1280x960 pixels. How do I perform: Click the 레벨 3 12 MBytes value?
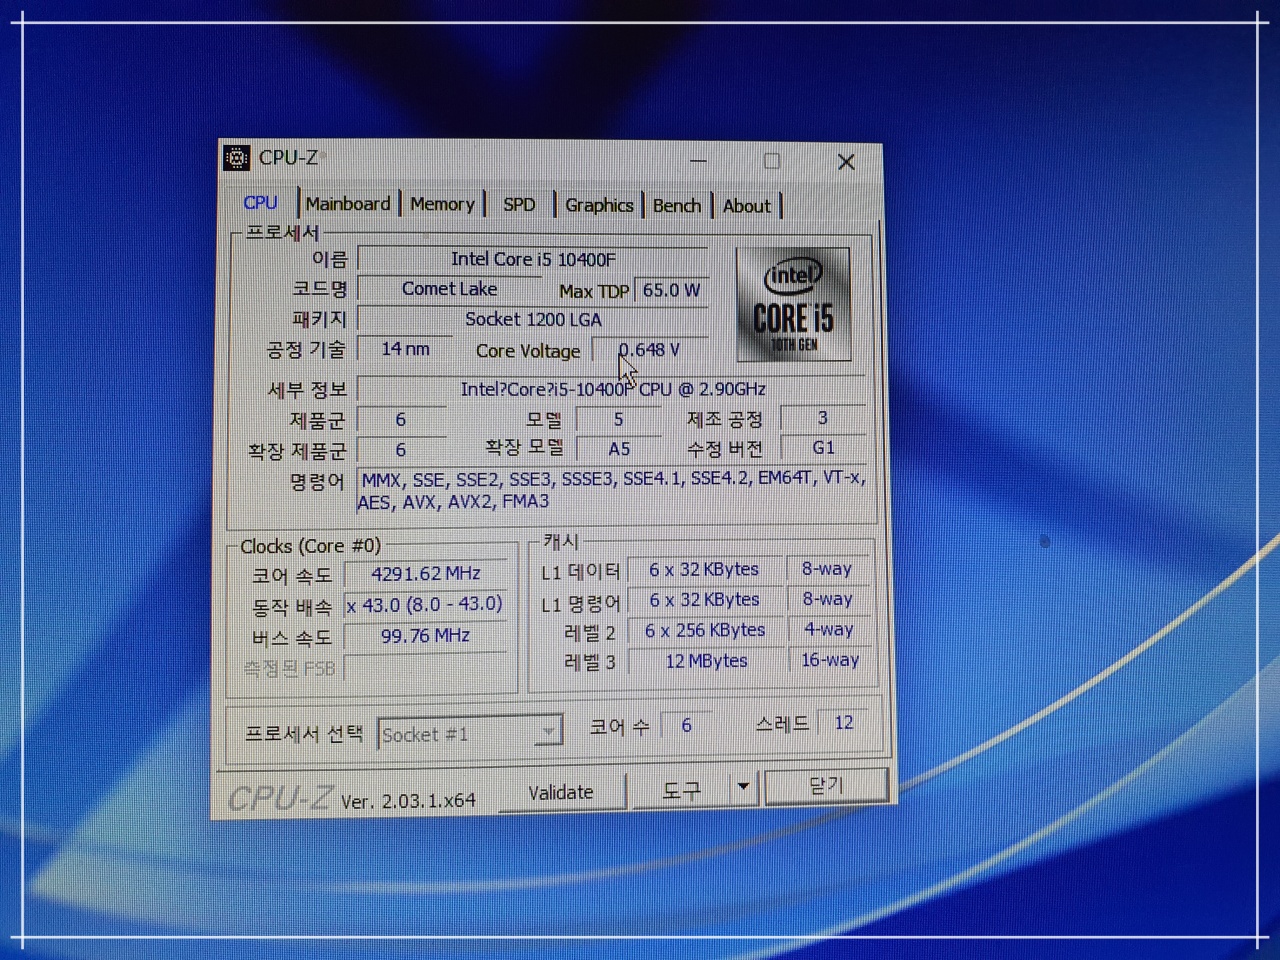click(x=706, y=661)
